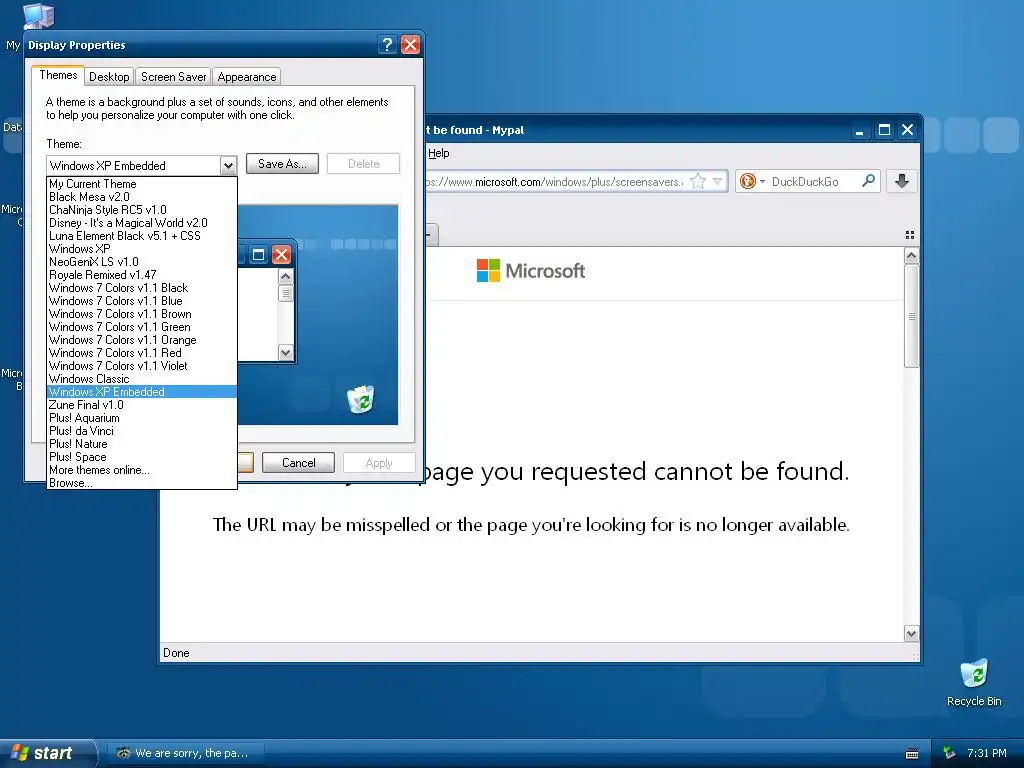Click the tab groups grid icon in Mypal
1024x768 pixels.
click(910, 235)
